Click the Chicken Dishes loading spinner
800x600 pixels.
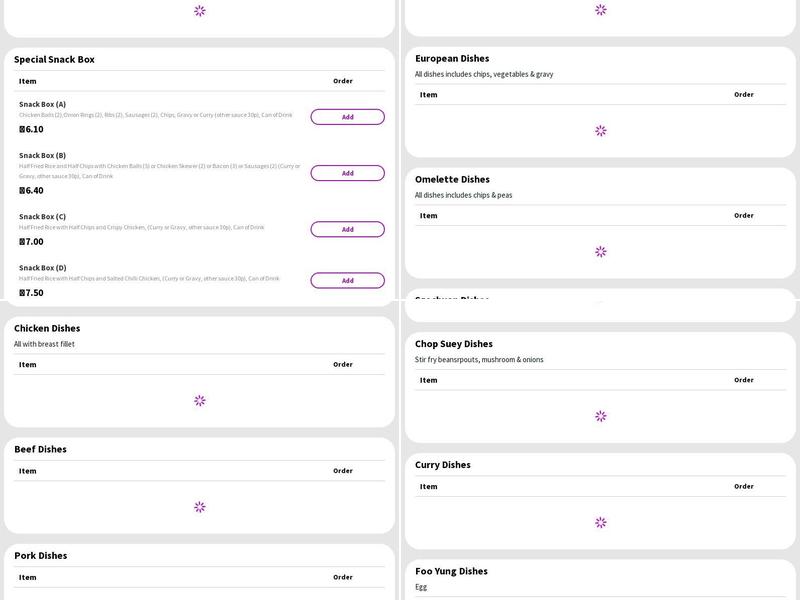200,400
